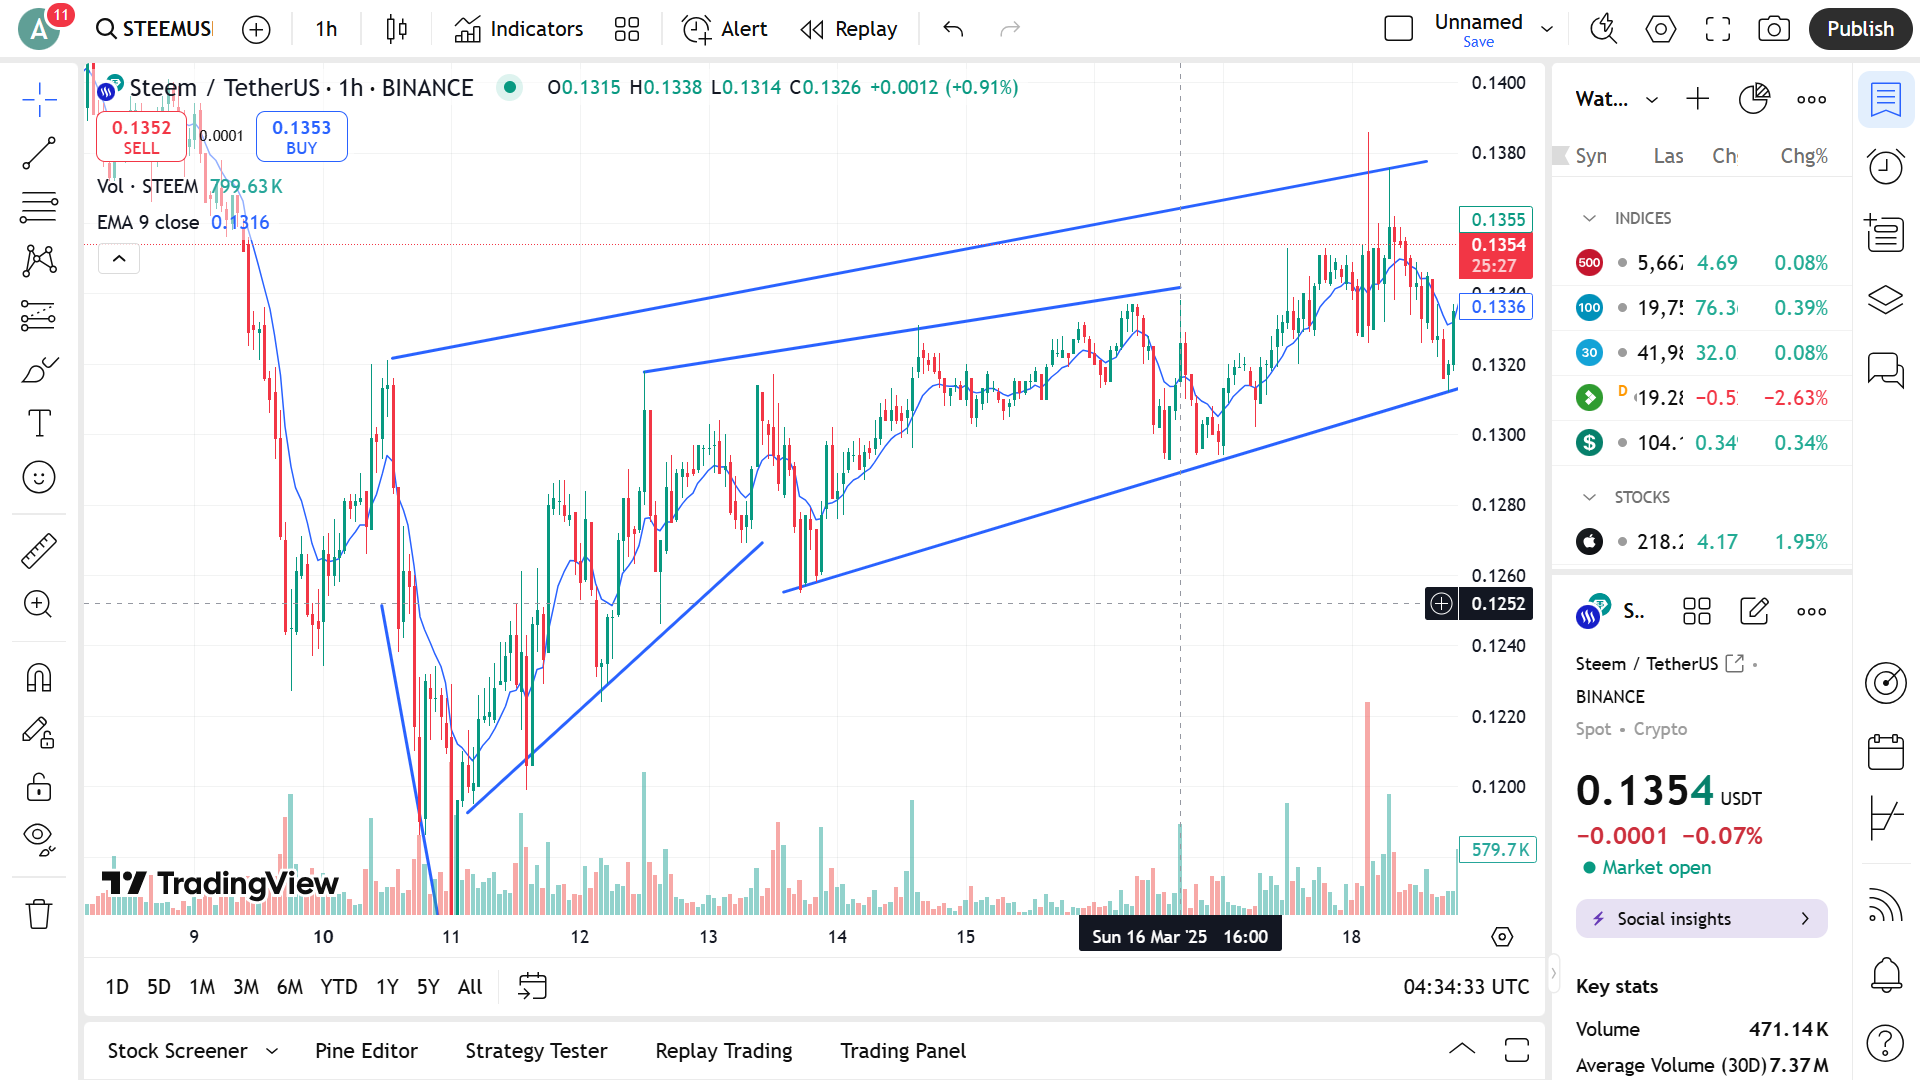
Task: Start bar Replay mode
Action: pos(849,29)
